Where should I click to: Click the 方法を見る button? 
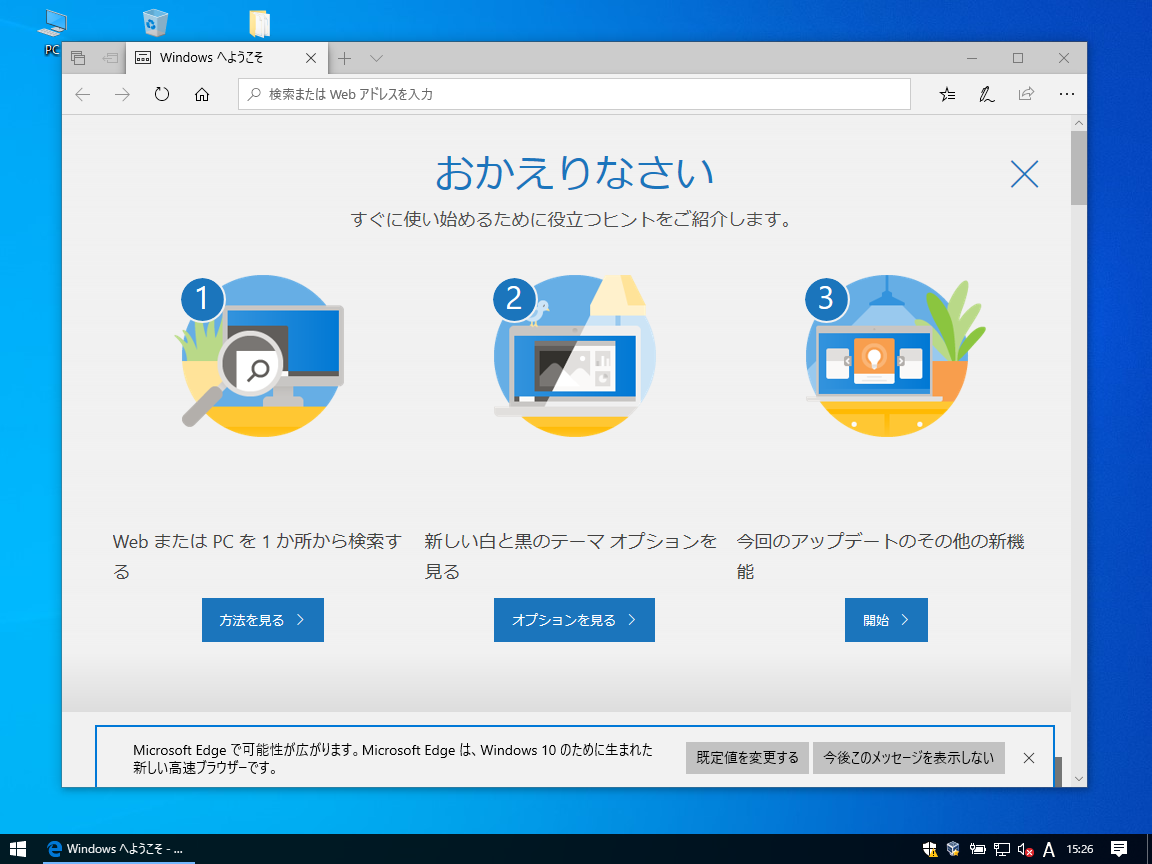(263, 620)
